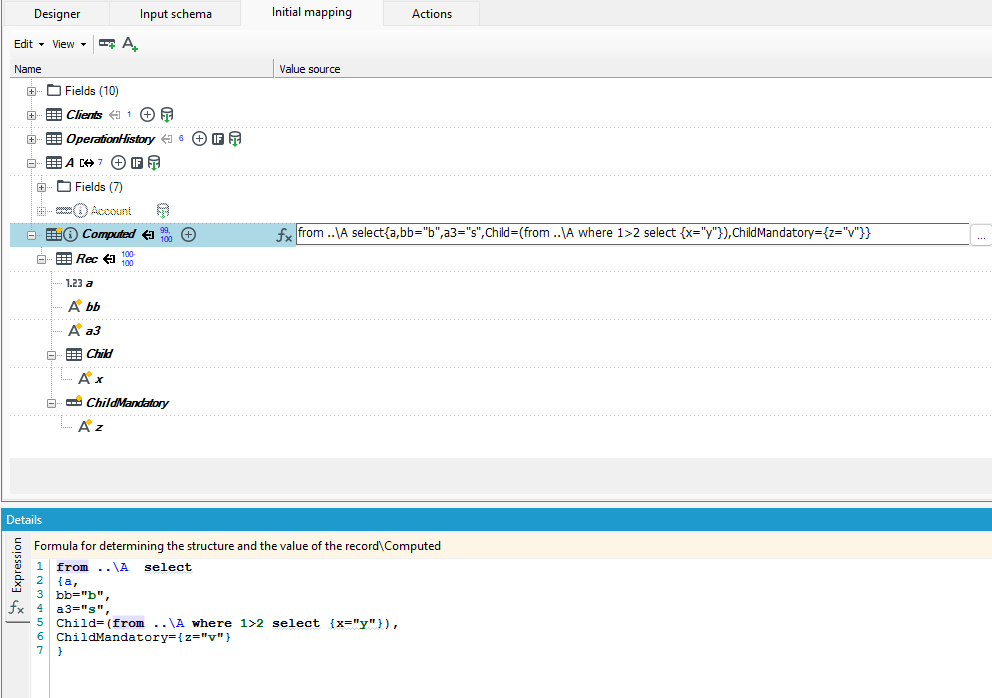Image resolution: width=992 pixels, height=698 pixels.
Task: Click the database import icon in OperationHistory row
Action: (x=235, y=139)
